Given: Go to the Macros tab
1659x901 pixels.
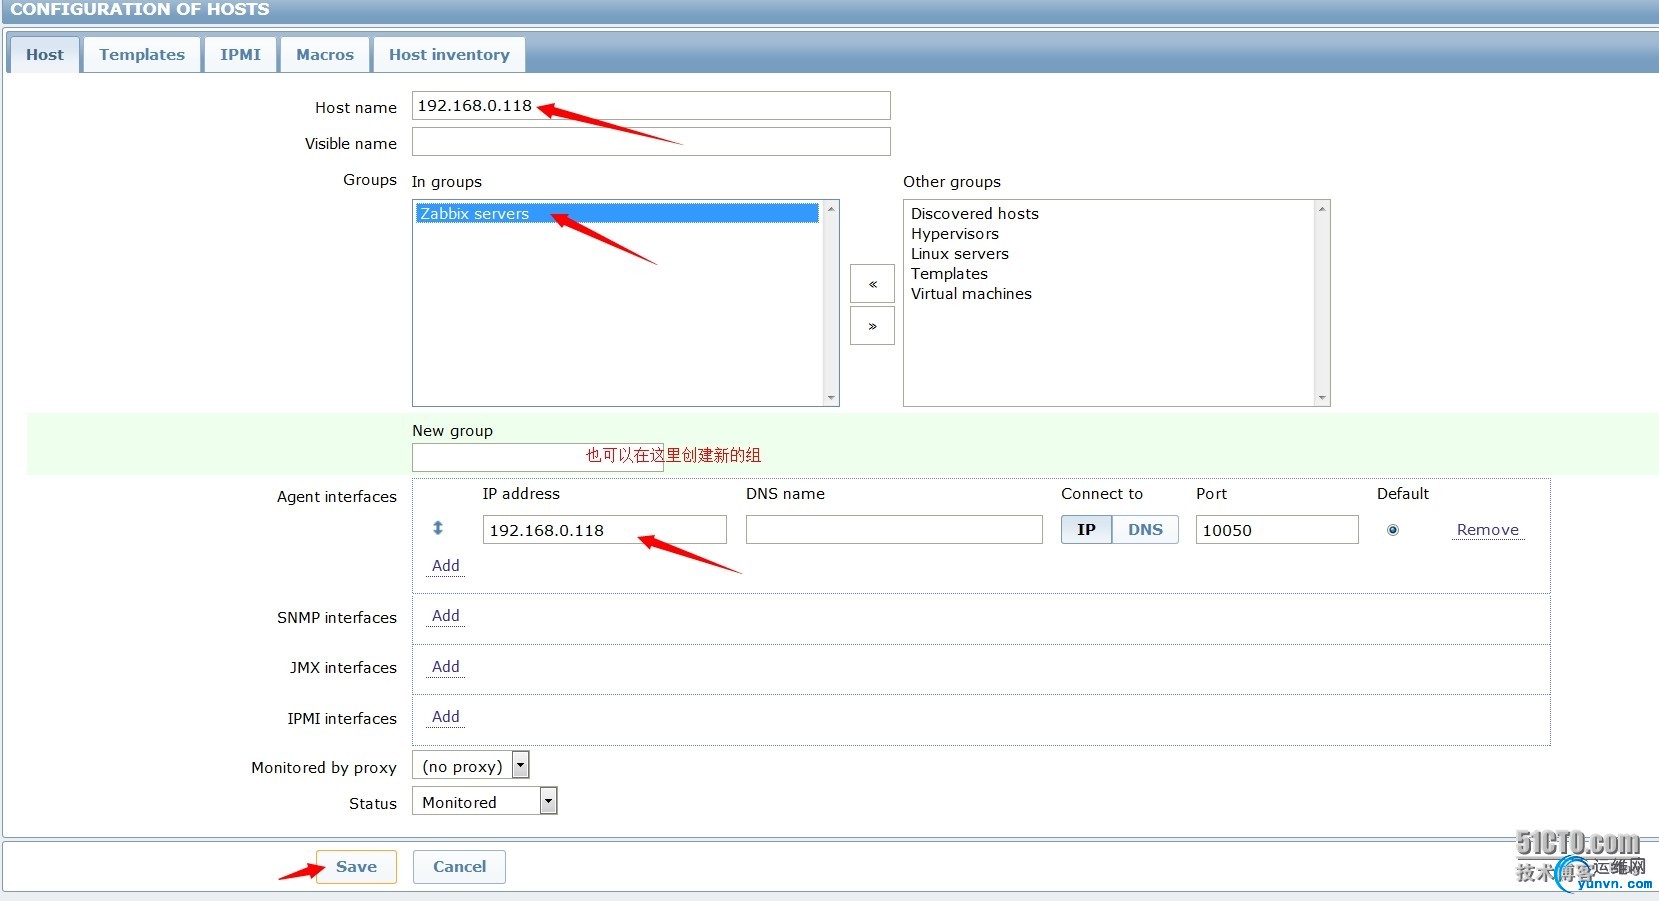Looking at the screenshot, I should pyautogui.click(x=325, y=55).
